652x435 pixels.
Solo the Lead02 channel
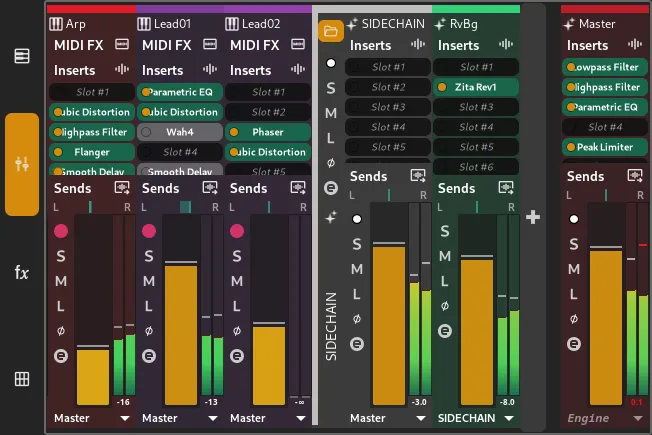click(x=237, y=256)
